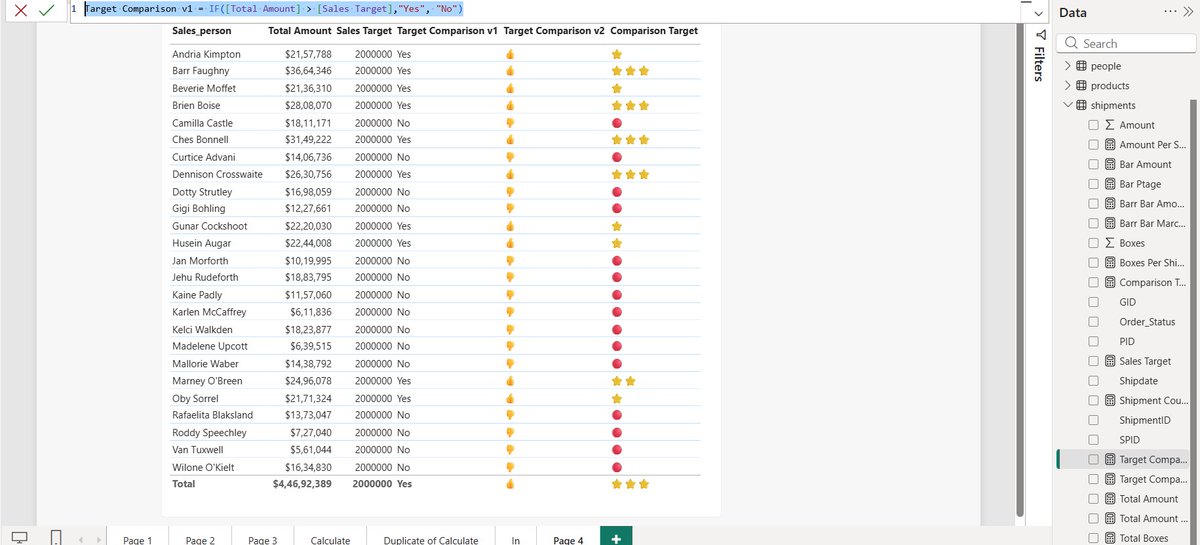The image size is (1200, 545).
Task: Click the measure icon beside Shipment Cou...
Action: 1110,400
